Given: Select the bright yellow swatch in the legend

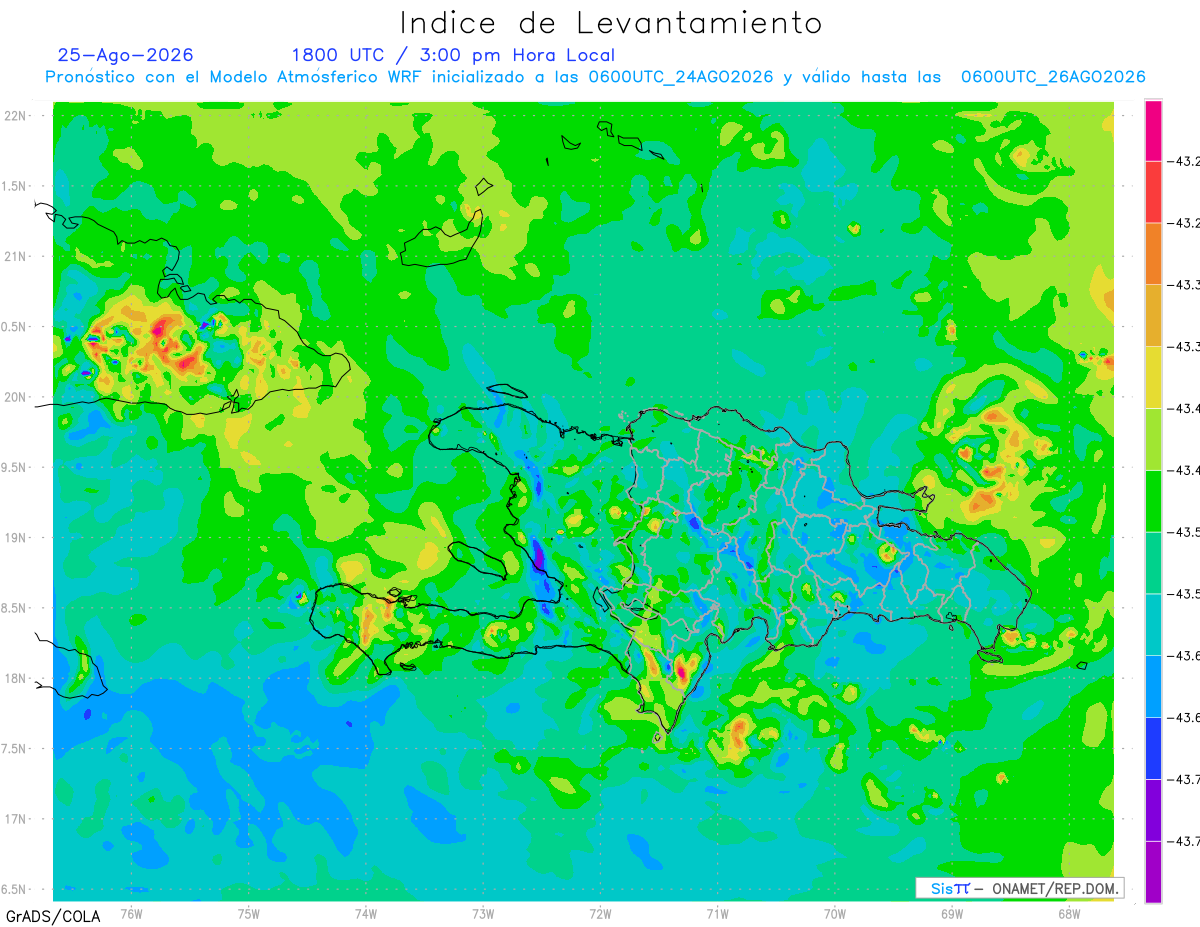Looking at the screenshot, I should tap(1153, 377).
